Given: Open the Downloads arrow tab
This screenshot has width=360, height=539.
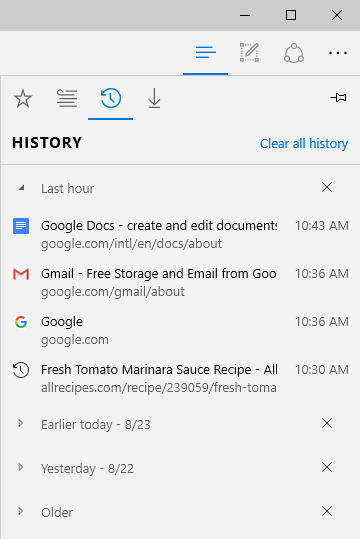Looking at the screenshot, I should tap(154, 98).
